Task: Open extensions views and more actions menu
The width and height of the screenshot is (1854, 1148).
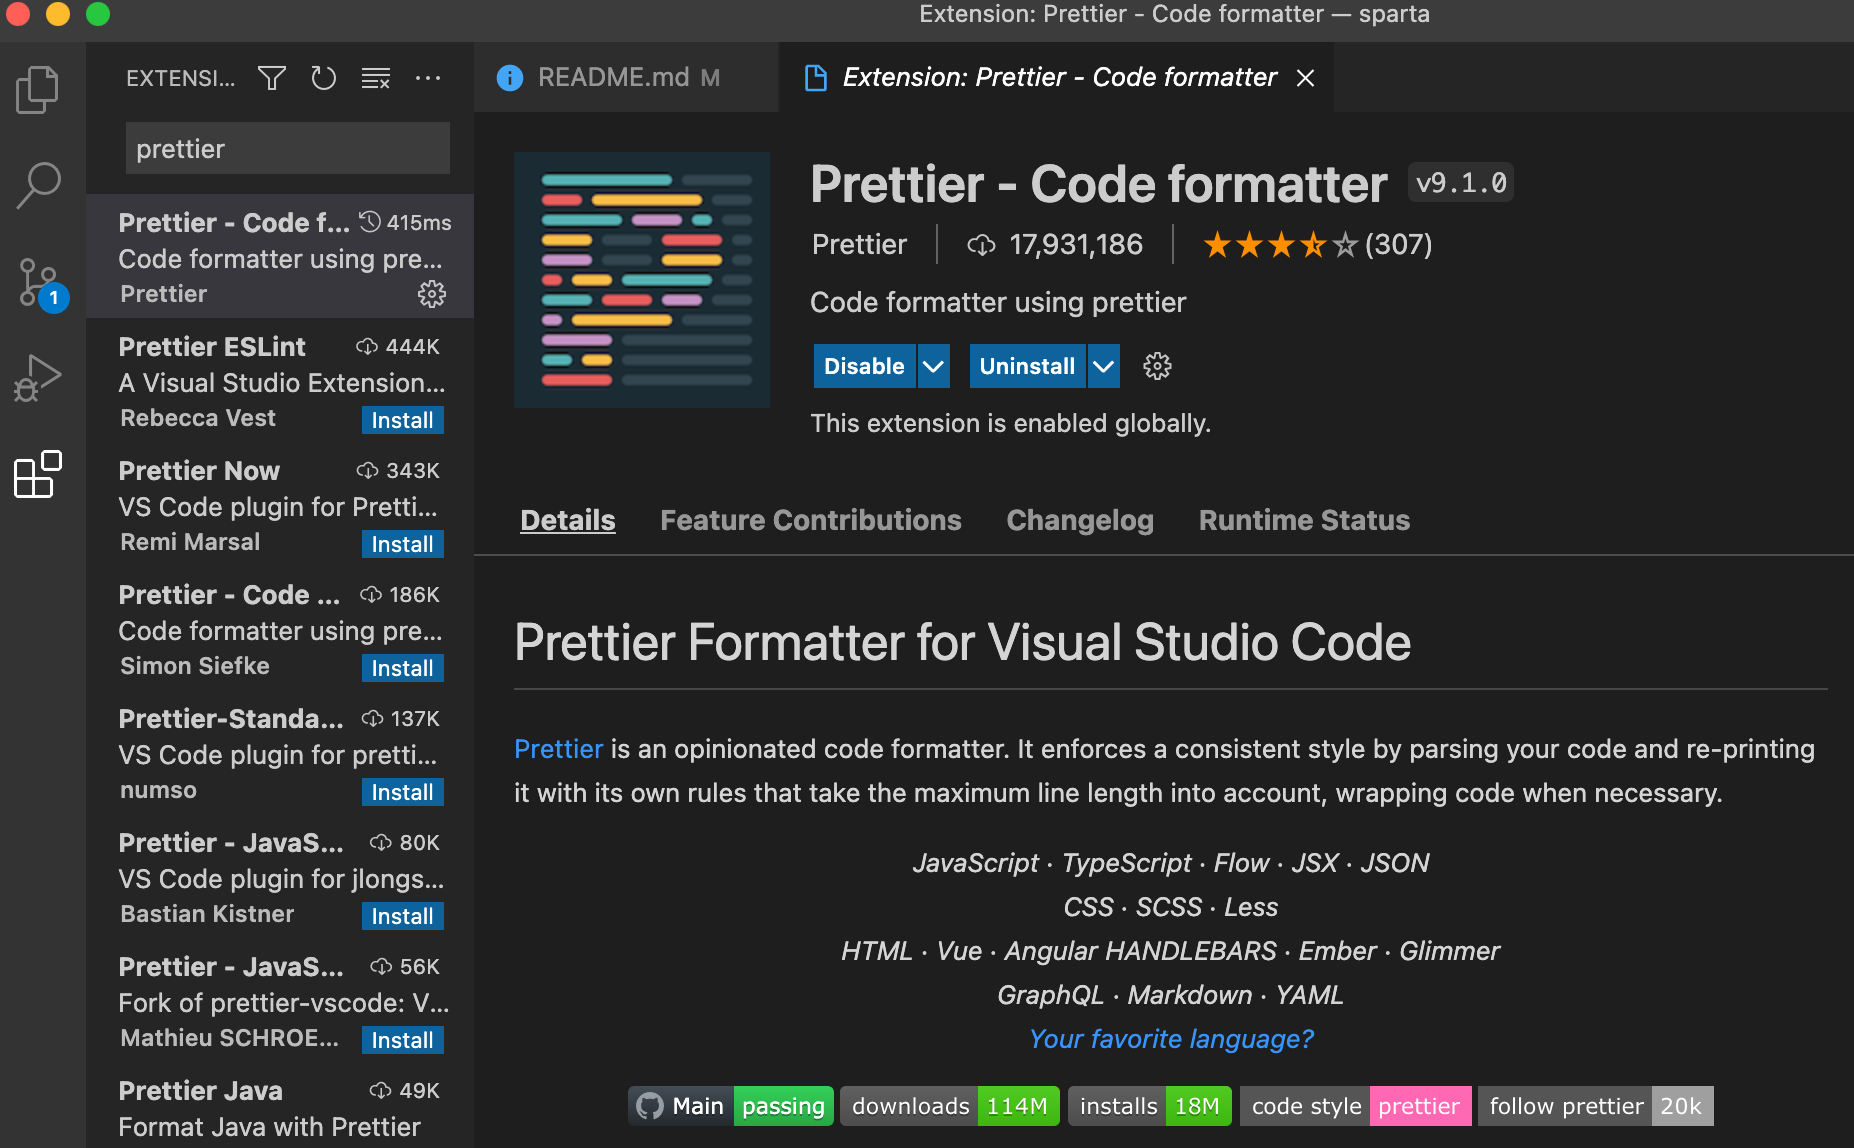Action: coord(428,78)
